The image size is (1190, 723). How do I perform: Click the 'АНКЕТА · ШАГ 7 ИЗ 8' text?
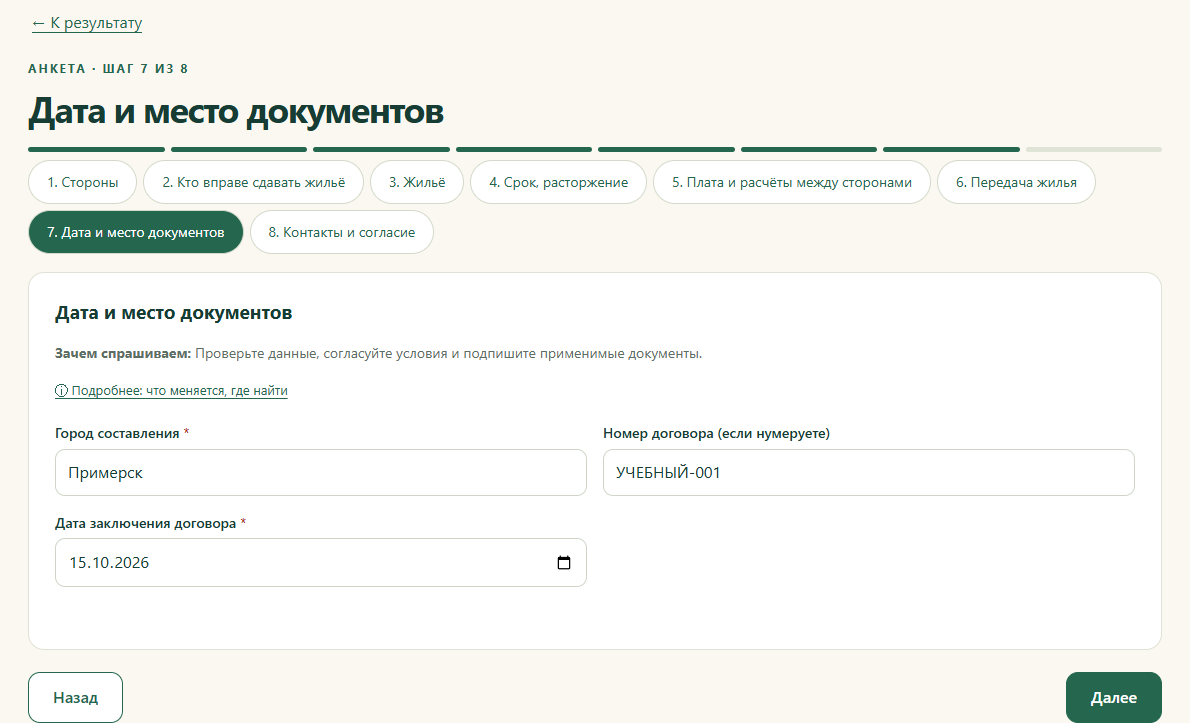pyautogui.click(x=108, y=68)
